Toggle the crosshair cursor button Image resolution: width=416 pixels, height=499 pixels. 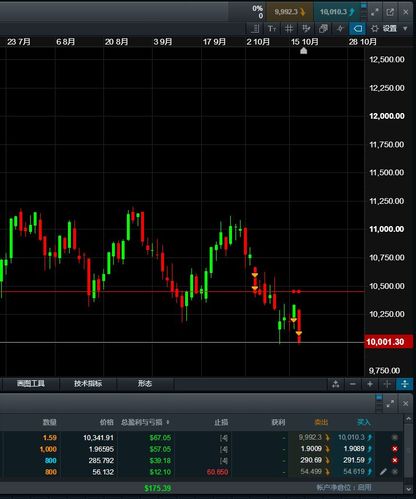tap(387, 384)
